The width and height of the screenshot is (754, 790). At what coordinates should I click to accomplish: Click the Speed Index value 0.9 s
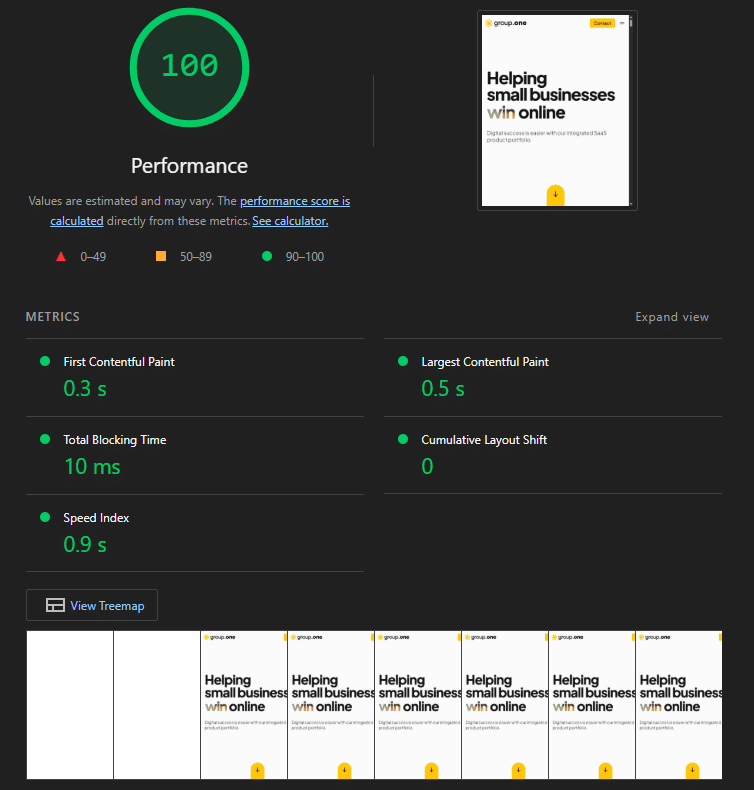point(85,545)
